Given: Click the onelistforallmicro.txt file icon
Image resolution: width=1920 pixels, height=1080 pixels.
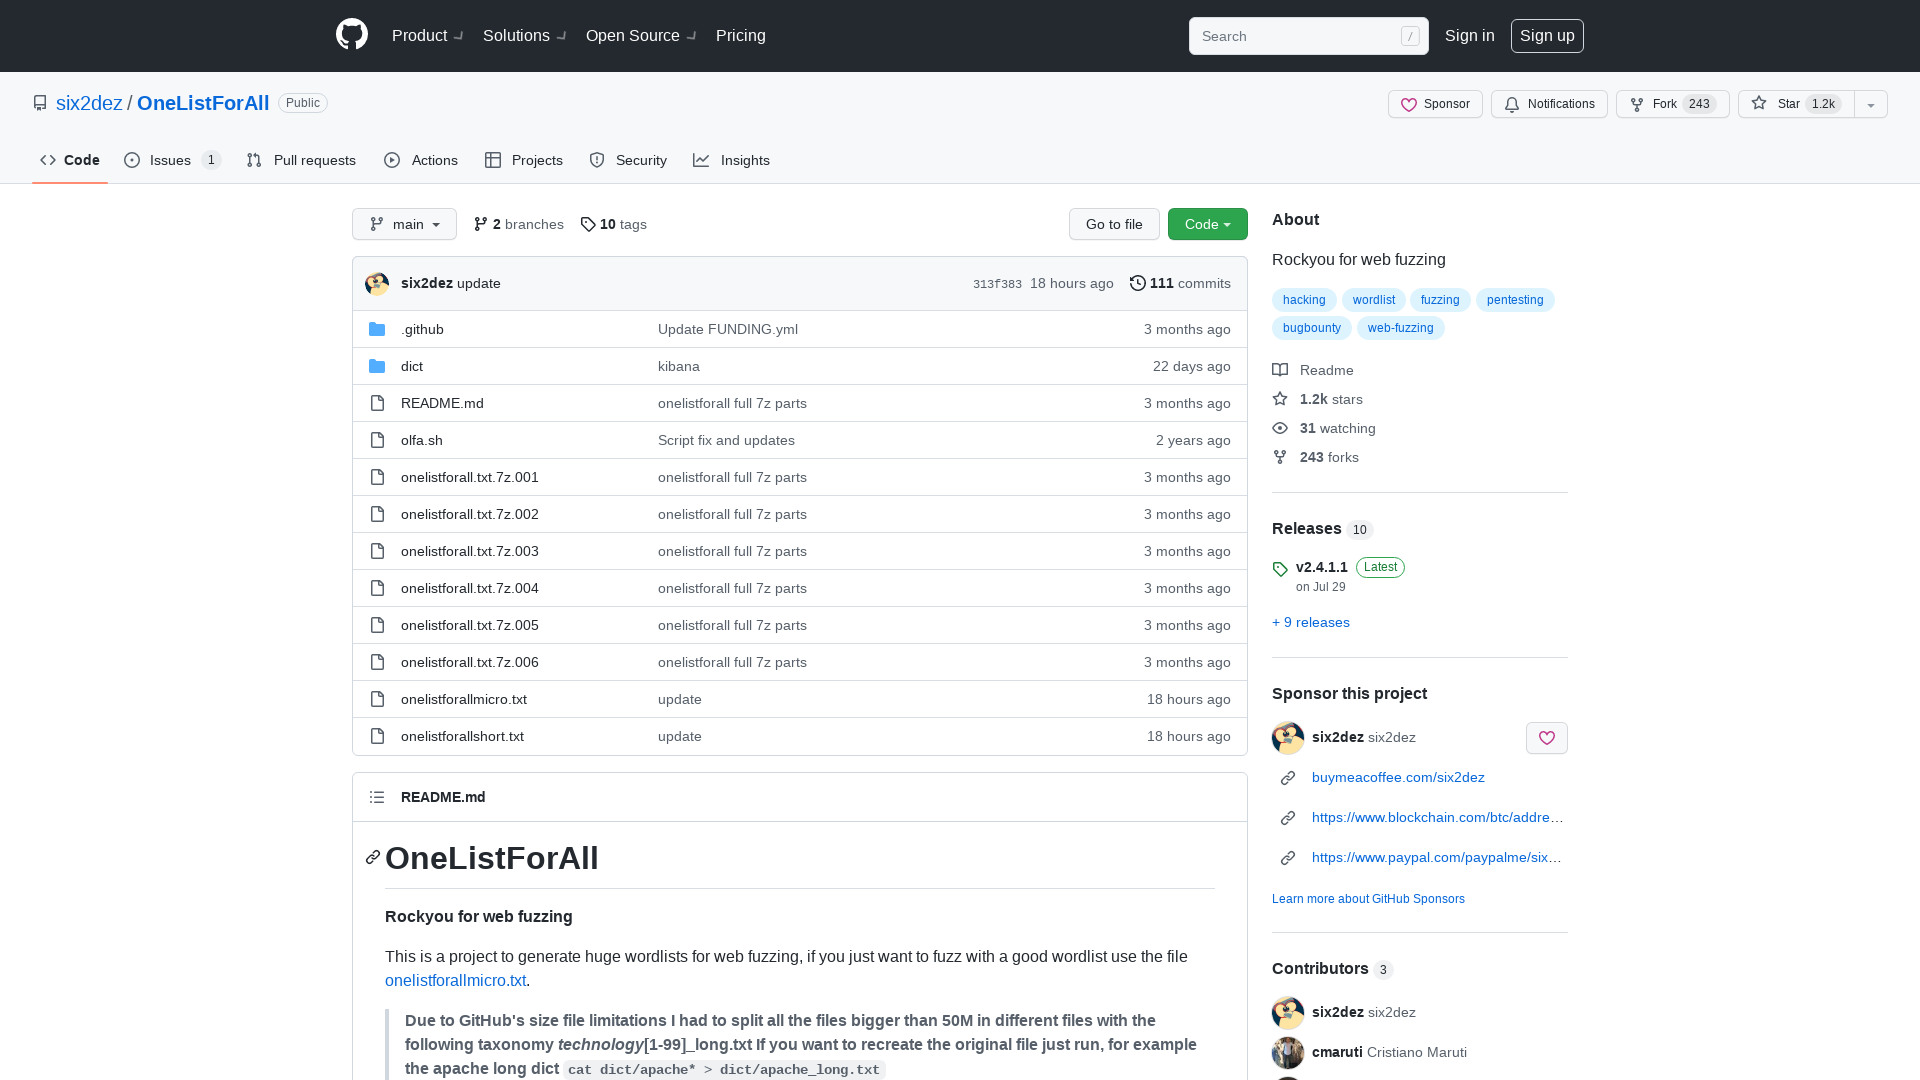Looking at the screenshot, I should point(377,699).
